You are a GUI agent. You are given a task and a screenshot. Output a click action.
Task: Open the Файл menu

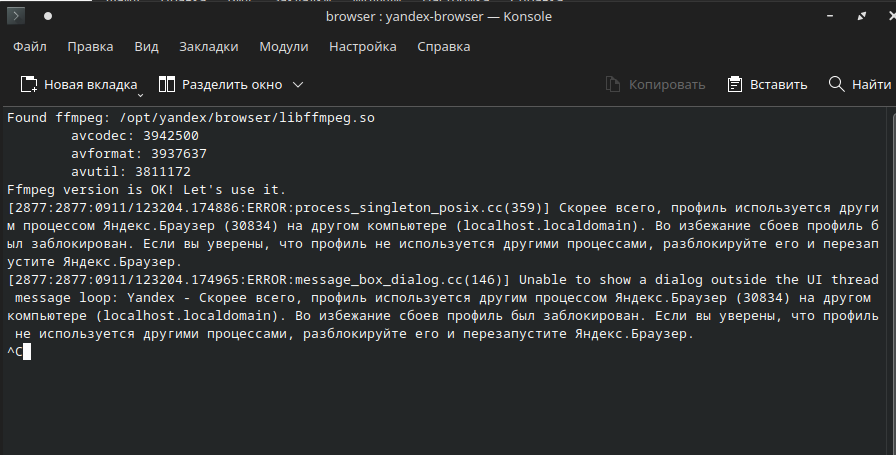point(30,47)
